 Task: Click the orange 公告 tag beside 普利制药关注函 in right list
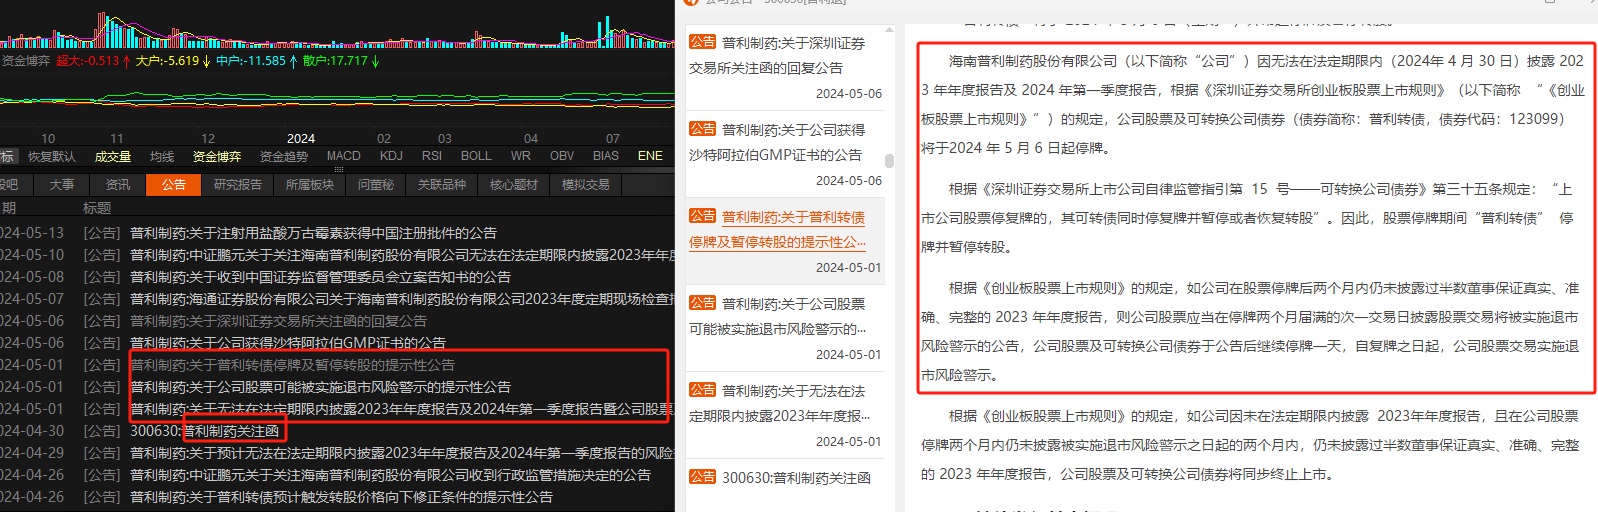tap(702, 477)
